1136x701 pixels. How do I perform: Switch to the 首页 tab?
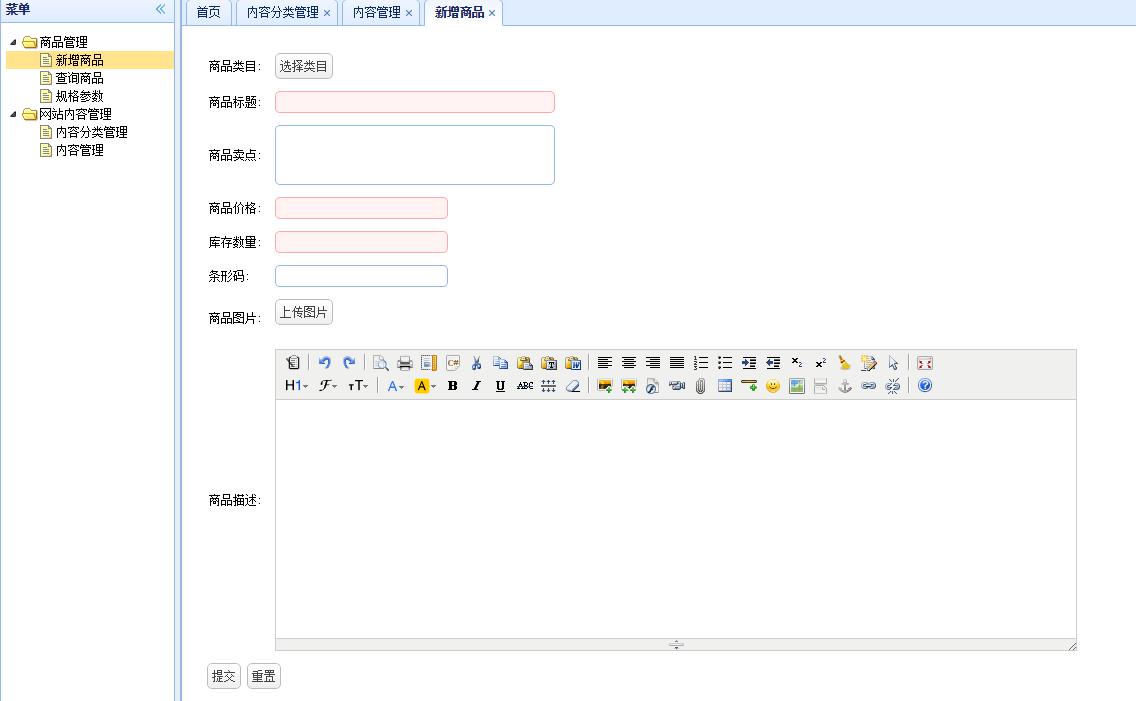(x=208, y=13)
